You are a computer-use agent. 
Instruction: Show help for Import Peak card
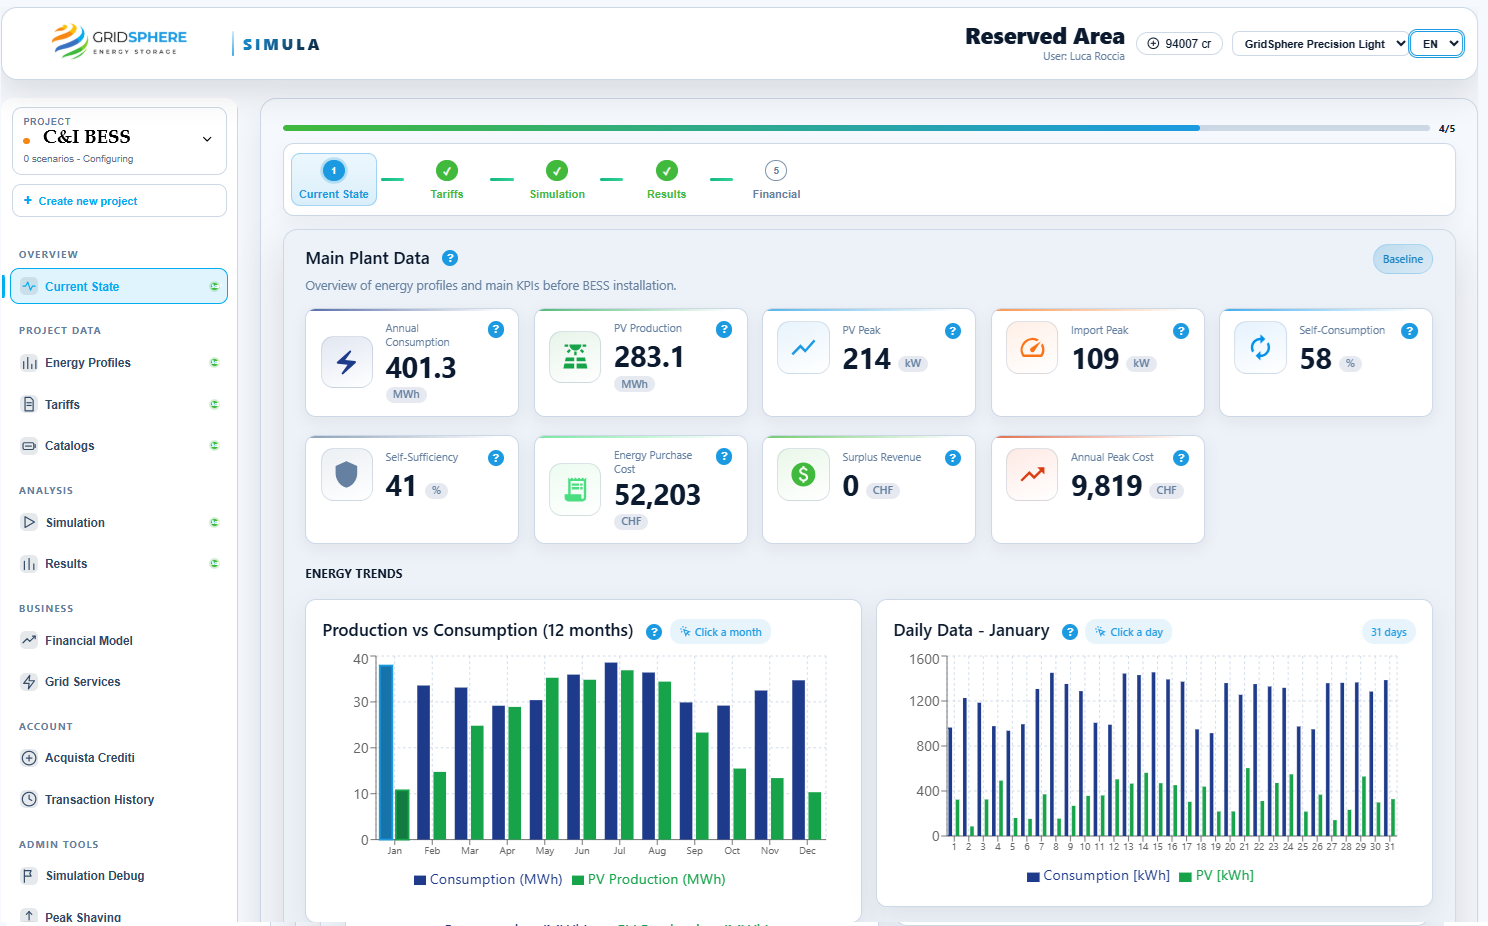[x=1181, y=331]
